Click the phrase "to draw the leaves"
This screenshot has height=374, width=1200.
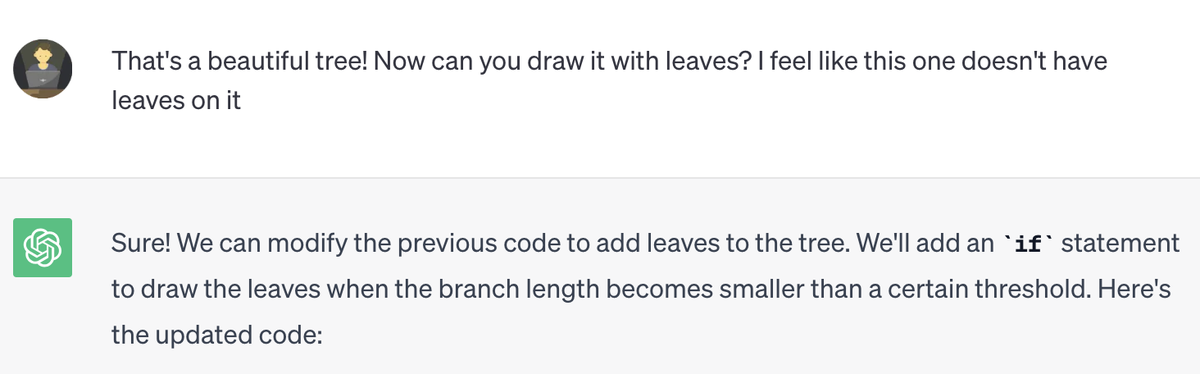pyautogui.click(x=205, y=290)
